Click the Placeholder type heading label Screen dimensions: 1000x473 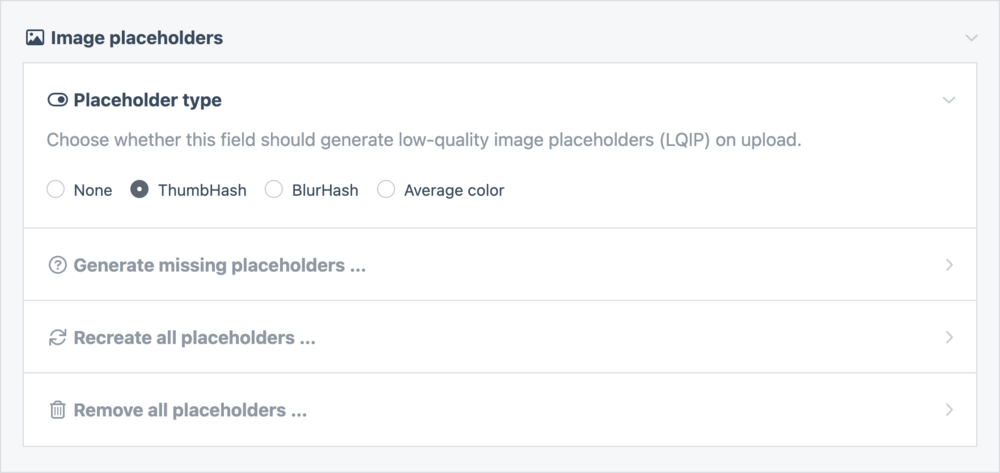(147, 100)
